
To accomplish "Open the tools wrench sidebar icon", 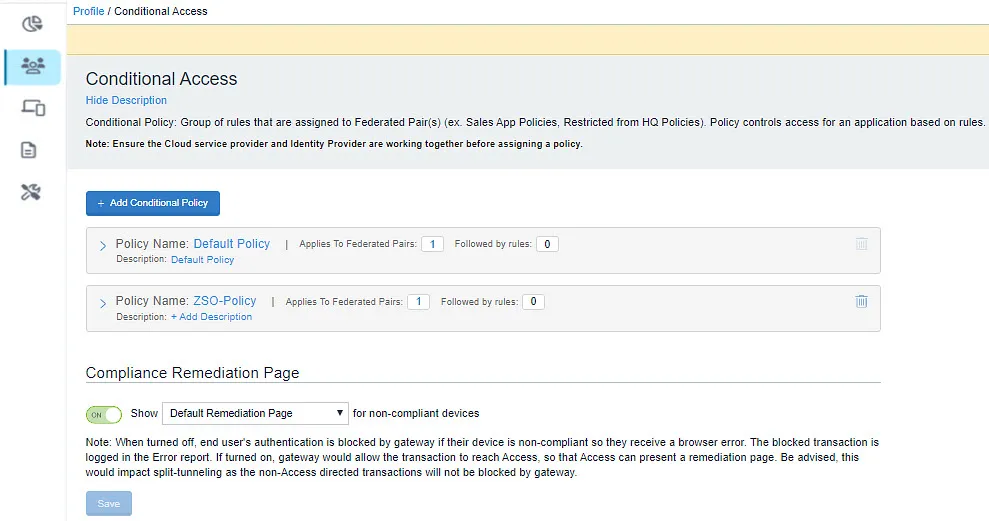I will 31,192.
